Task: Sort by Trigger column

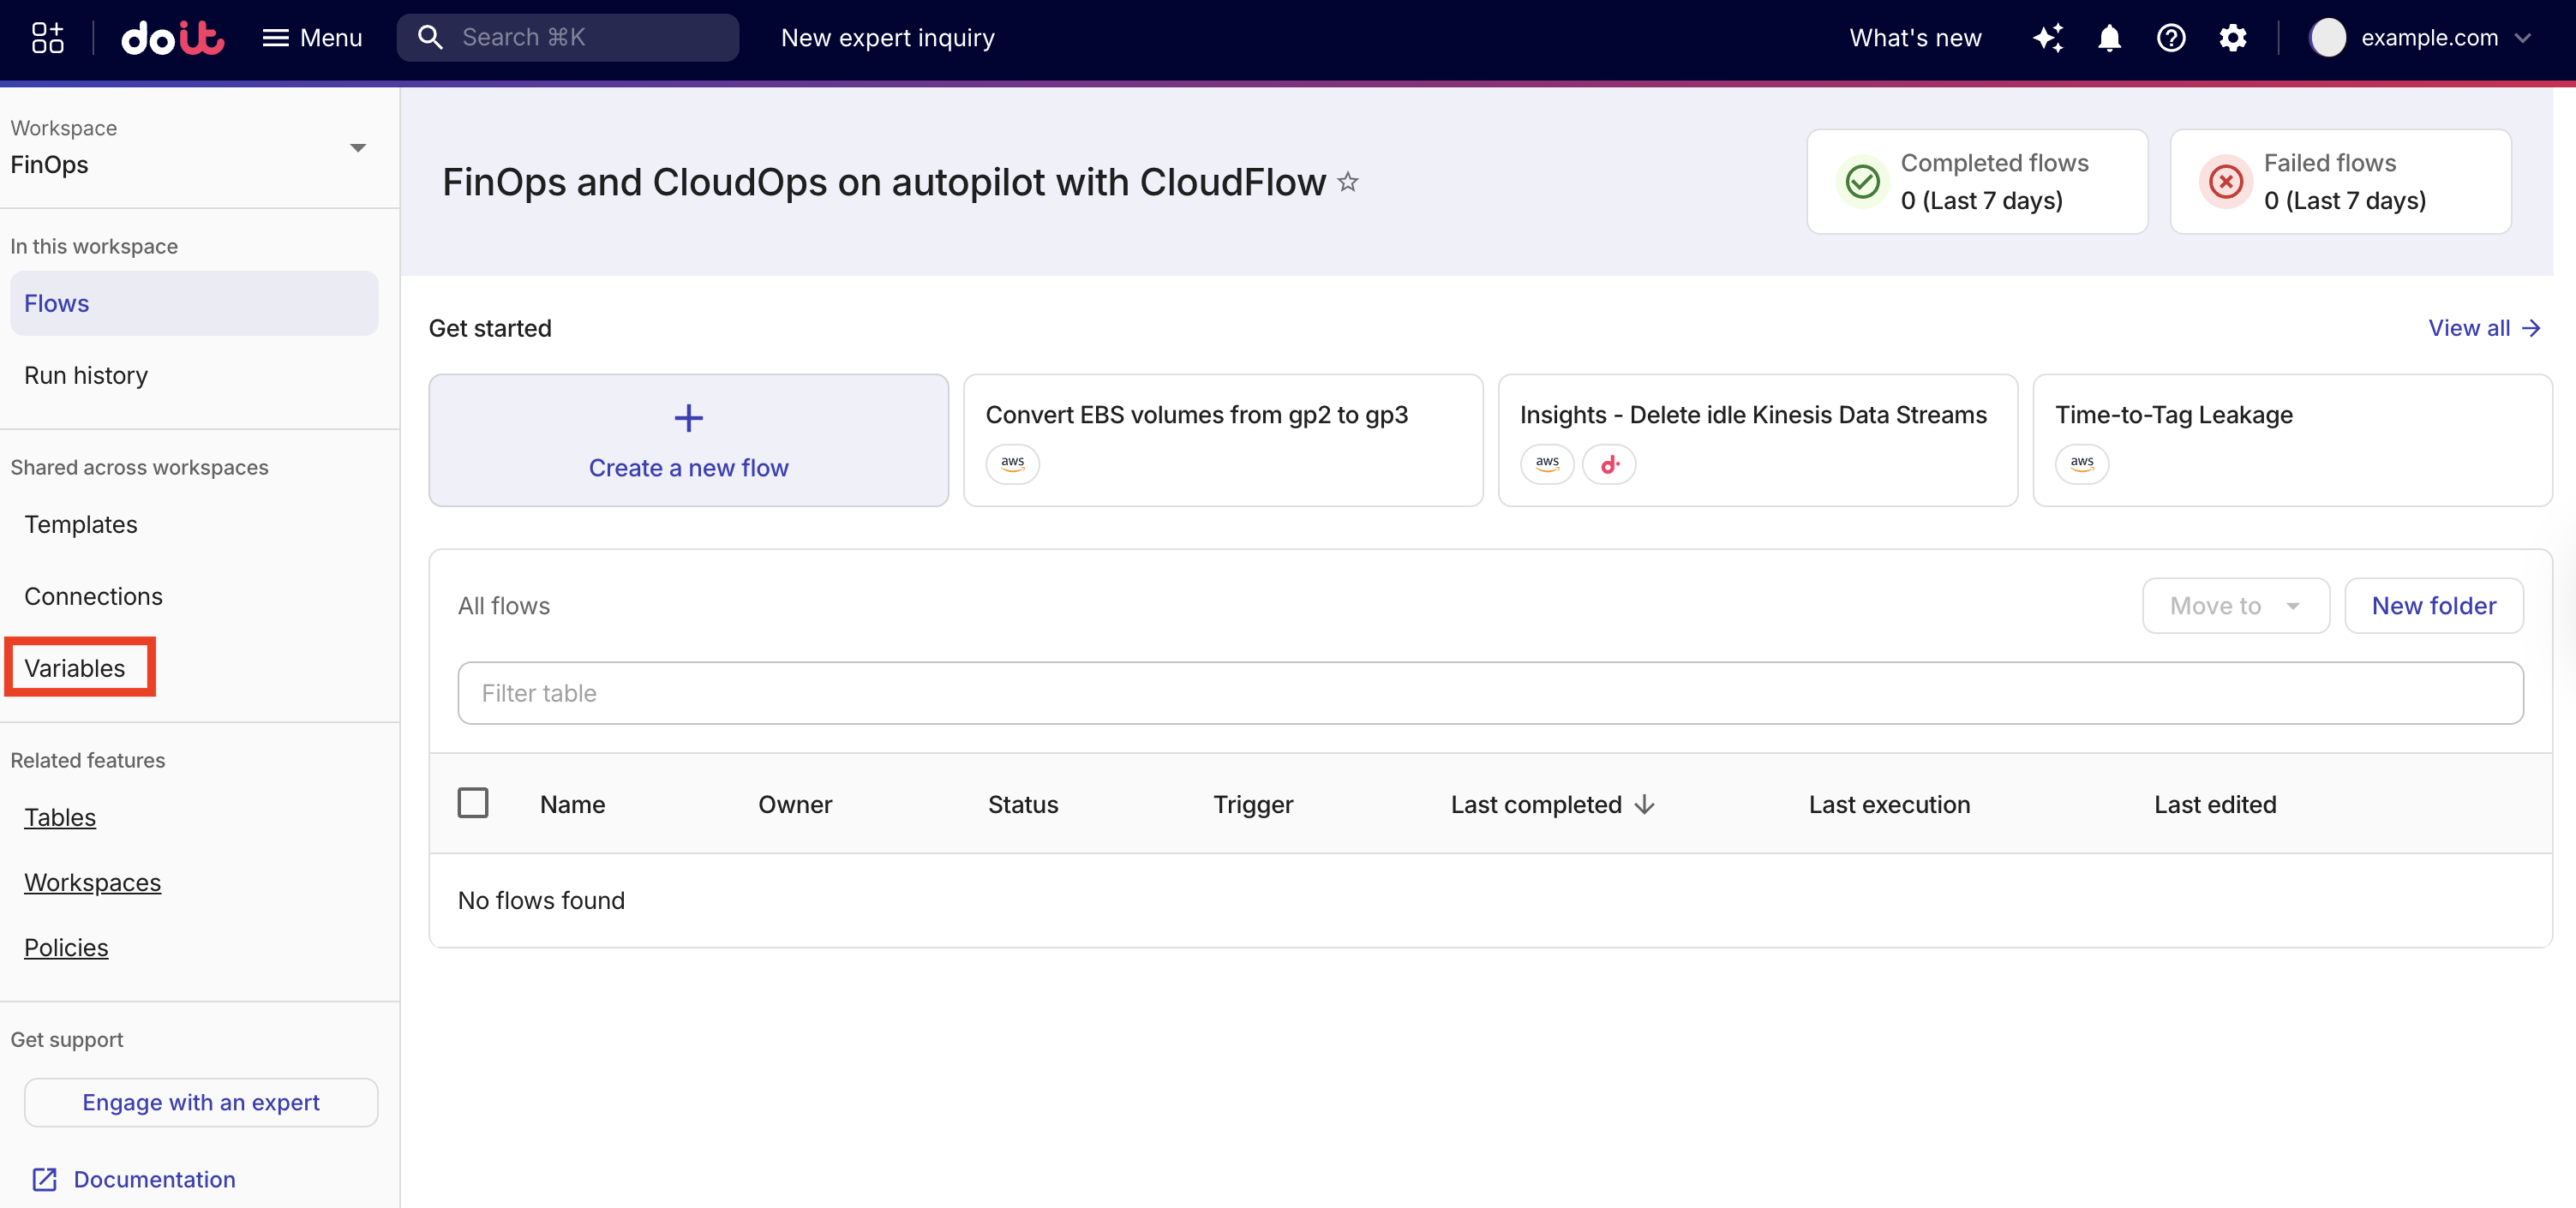Action: point(1253,804)
